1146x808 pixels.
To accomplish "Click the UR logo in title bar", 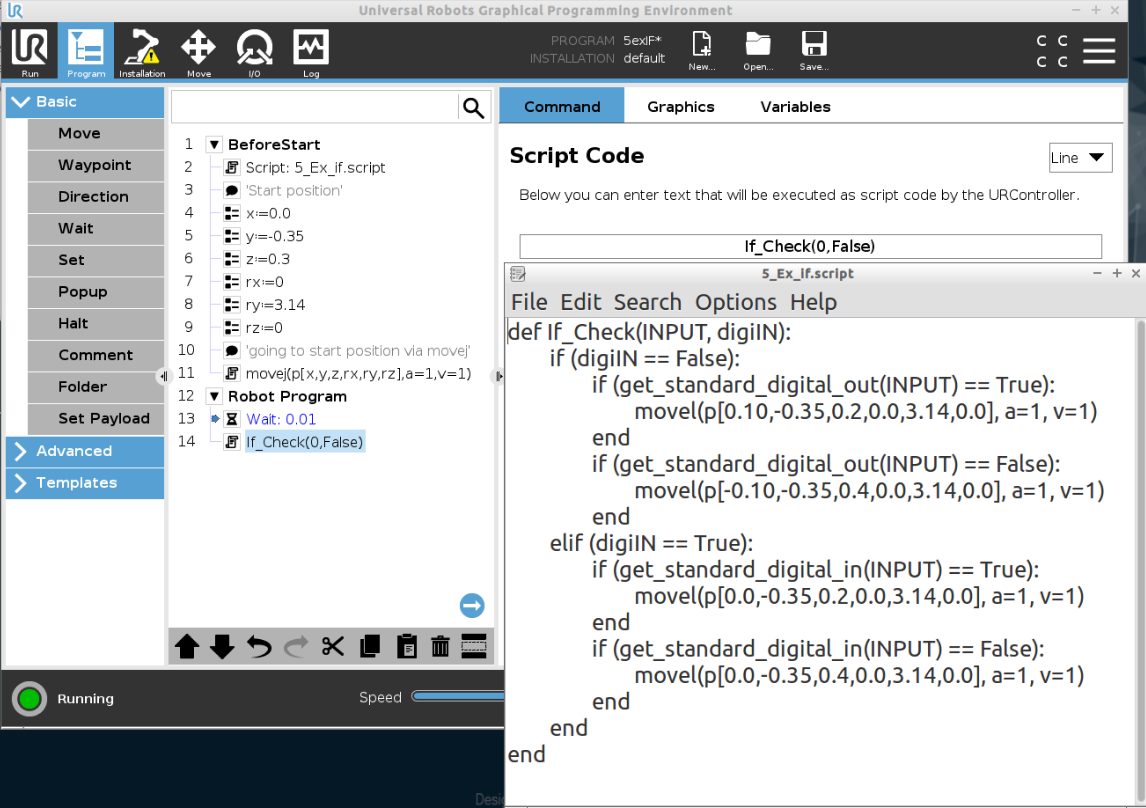I will point(15,10).
